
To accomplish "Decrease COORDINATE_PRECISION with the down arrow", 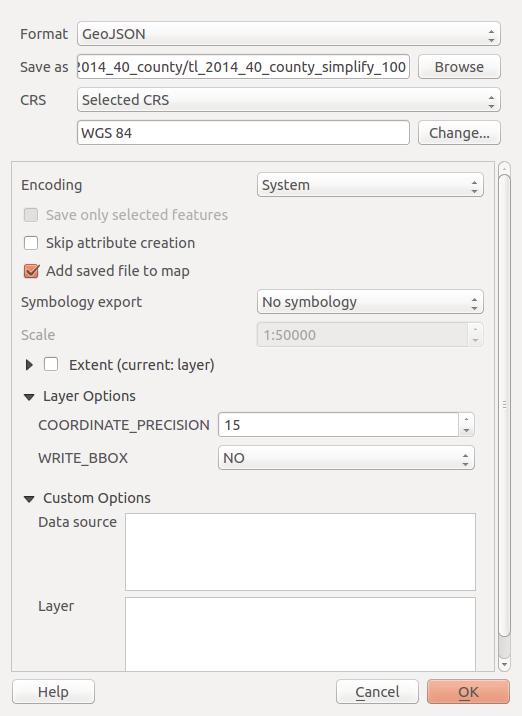I will coord(466,431).
